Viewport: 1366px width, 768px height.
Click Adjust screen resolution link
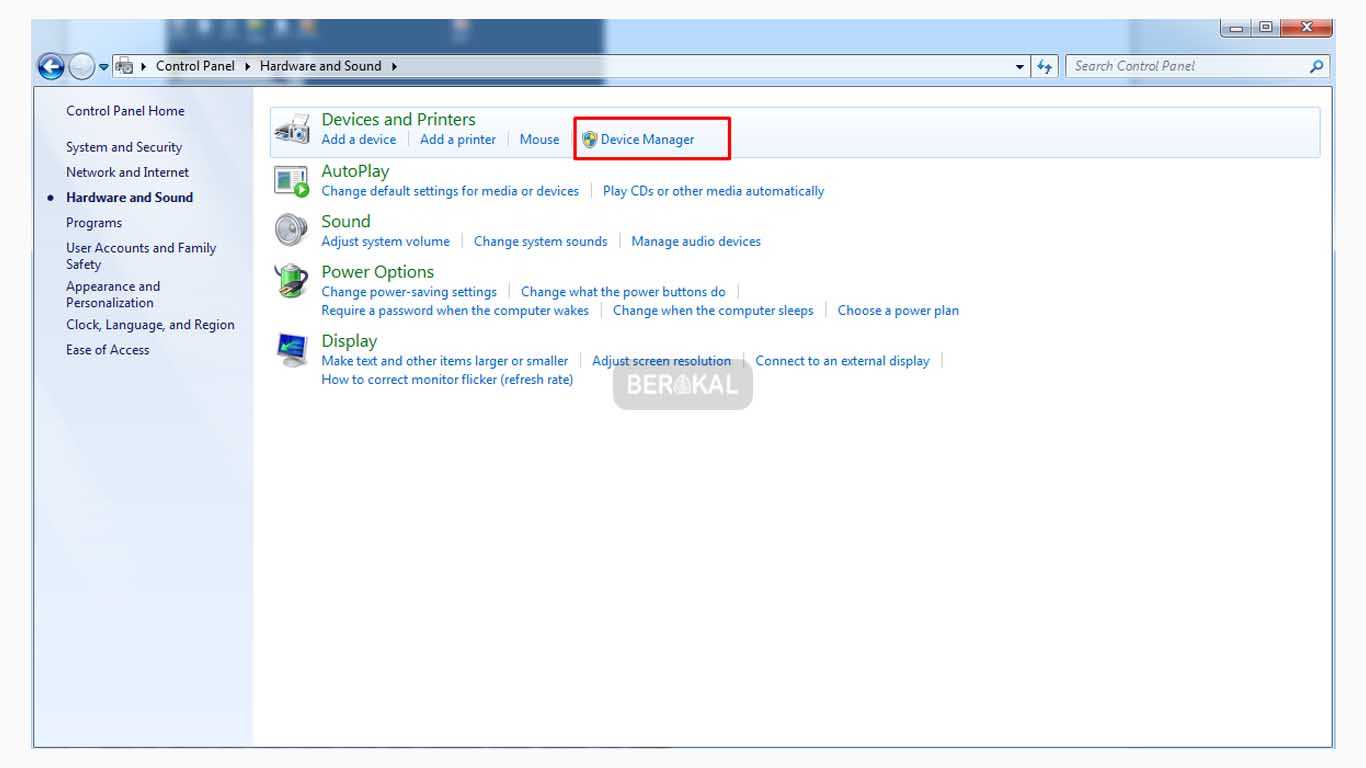[x=661, y=361]
